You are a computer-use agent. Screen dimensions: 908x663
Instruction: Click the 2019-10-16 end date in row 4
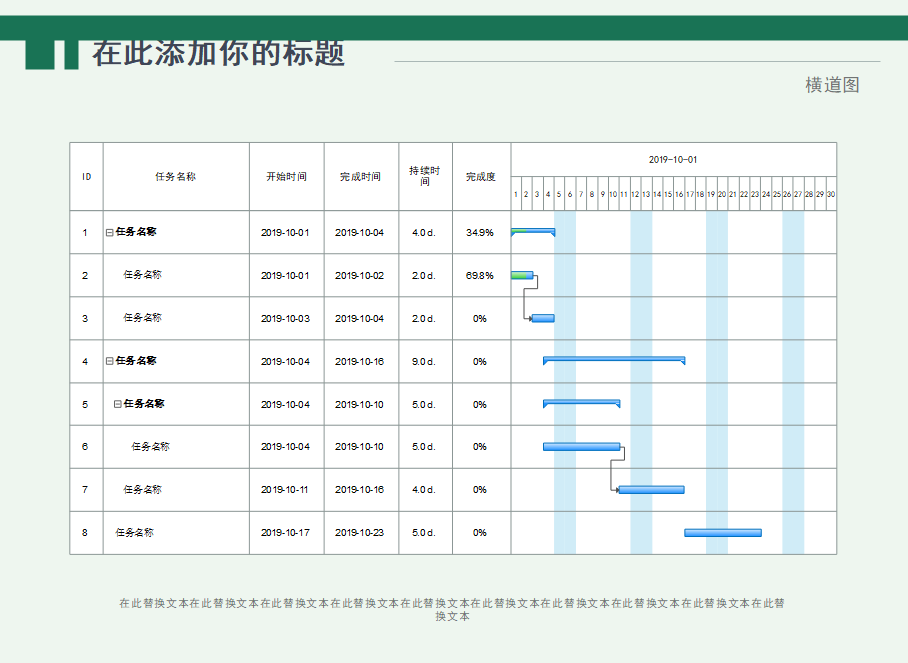click(360, 361)
